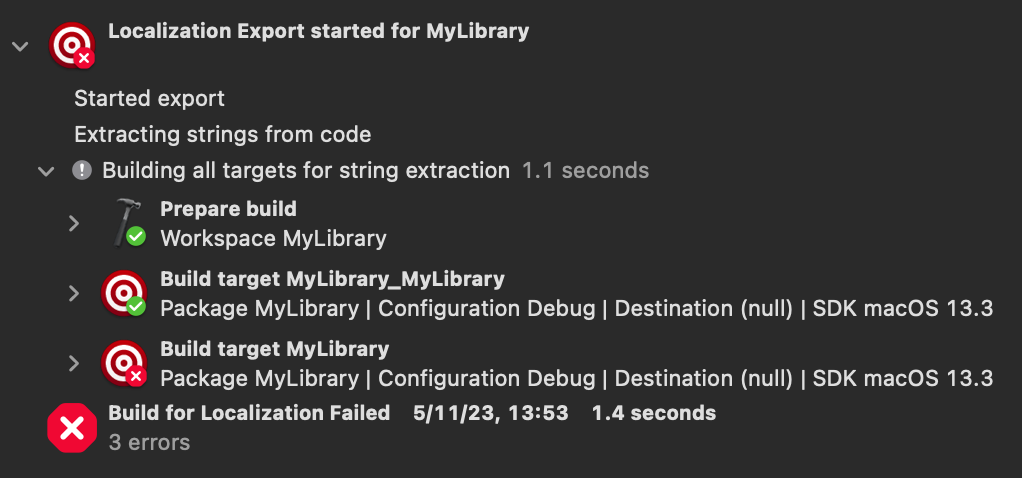Click the 5/11/23, 13:53 timestamp
Image resolution: width=1022 pixels, height=478 pixels.
coord(490,412)
